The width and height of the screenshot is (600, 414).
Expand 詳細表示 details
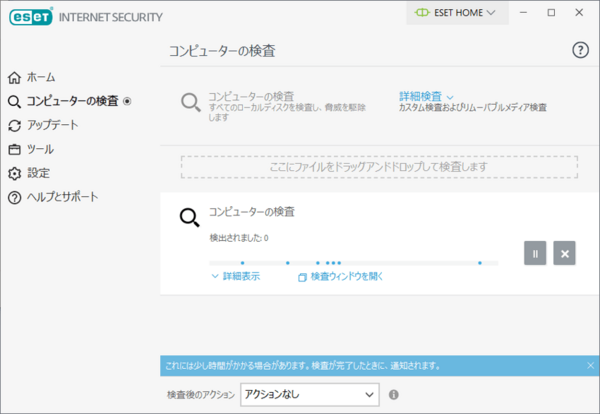[x=236, y=276]
